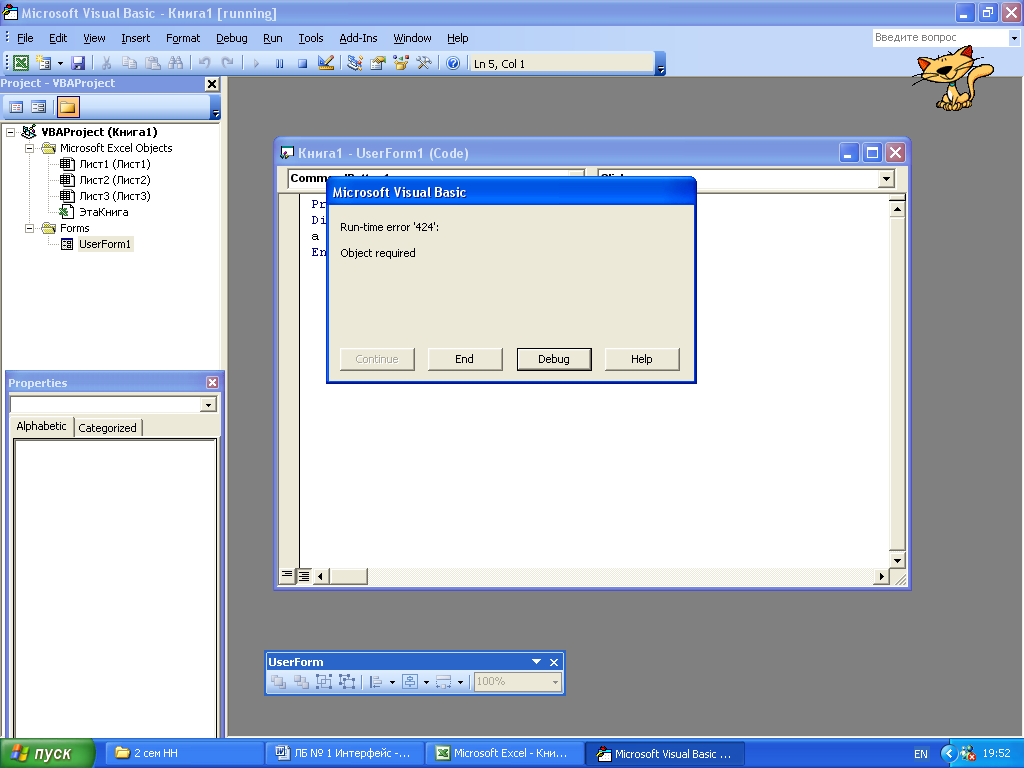Click the Find binoculars icon
Screen dimensions: 1024x768
pyautogui.click(x=176, y=63)
